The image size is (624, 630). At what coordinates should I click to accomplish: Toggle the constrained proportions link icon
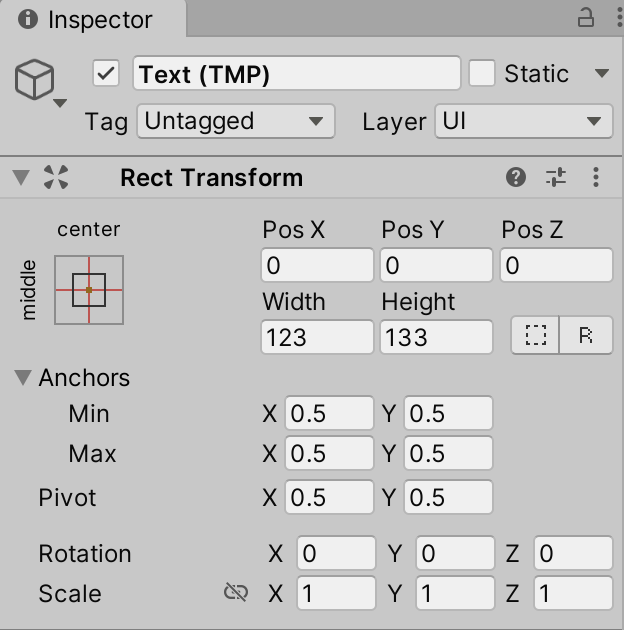pyautogui.click(x=236, y=593)
